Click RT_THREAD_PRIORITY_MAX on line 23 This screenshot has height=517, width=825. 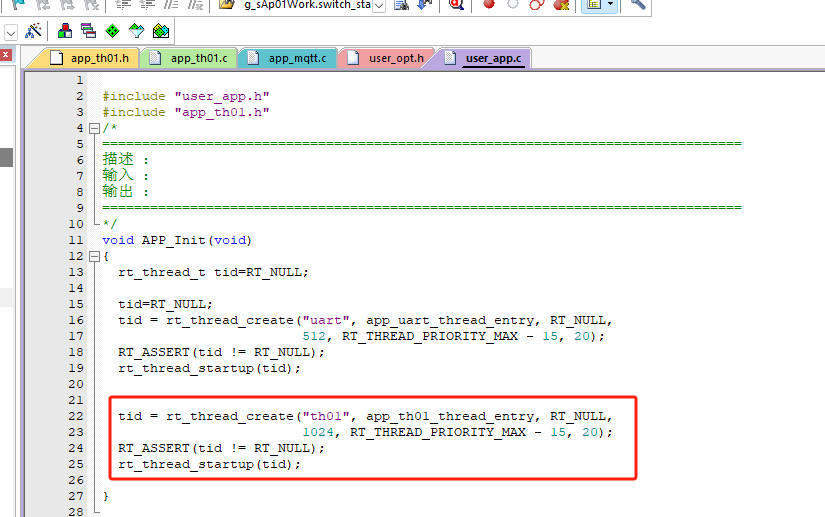(x=438, y=432)
